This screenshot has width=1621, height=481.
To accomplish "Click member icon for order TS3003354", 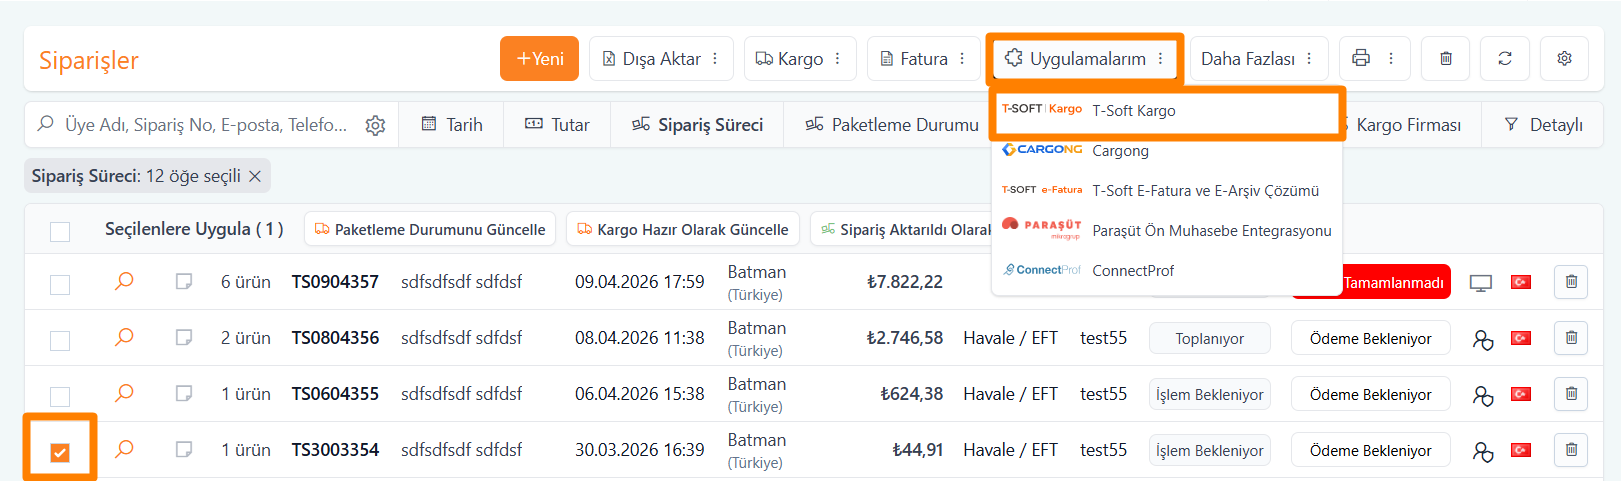I will [x=1482, y=451].
